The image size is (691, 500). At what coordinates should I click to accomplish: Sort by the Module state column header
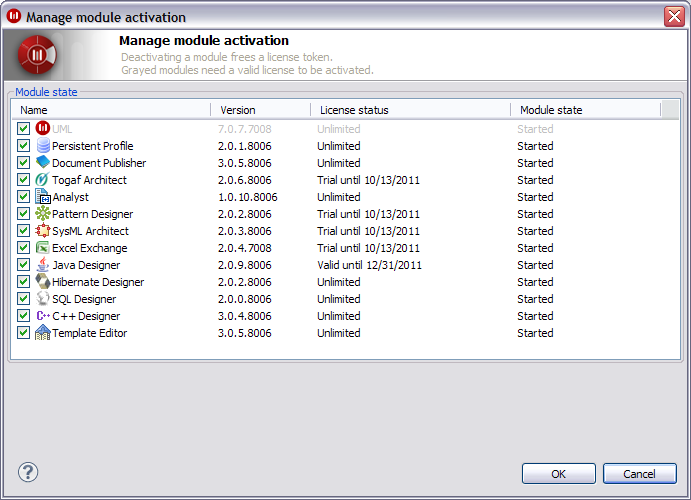585,110
